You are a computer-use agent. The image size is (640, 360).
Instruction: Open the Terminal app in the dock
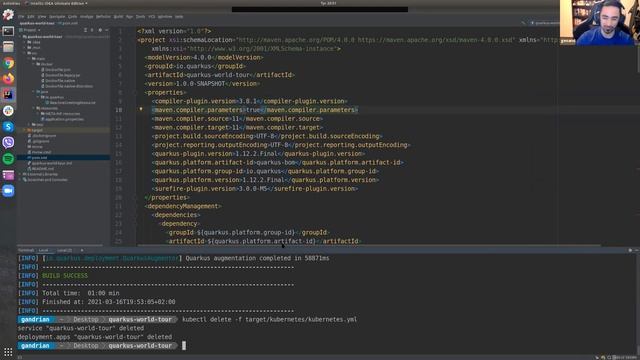pos(8,31)
